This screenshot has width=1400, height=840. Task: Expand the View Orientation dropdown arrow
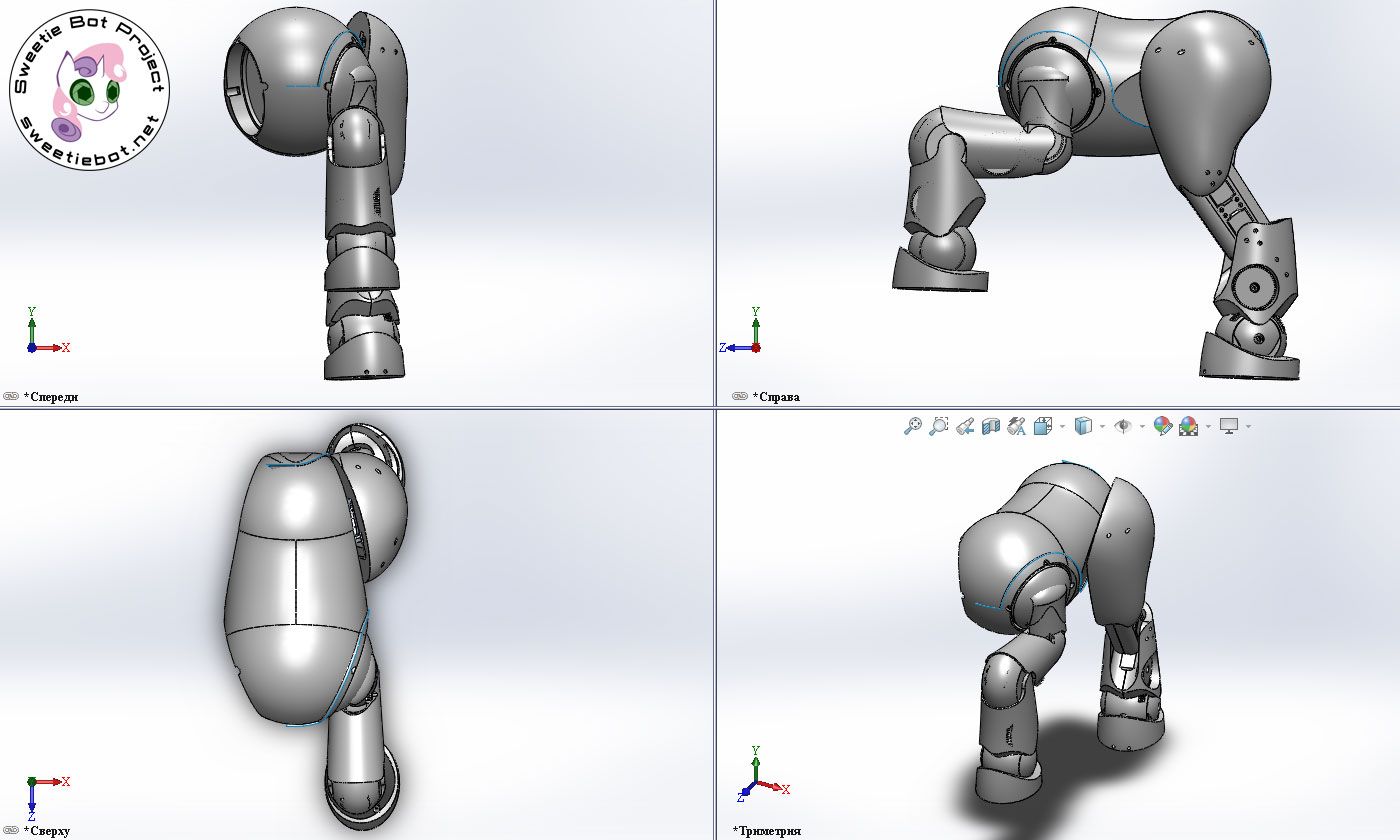(1062, 427)
